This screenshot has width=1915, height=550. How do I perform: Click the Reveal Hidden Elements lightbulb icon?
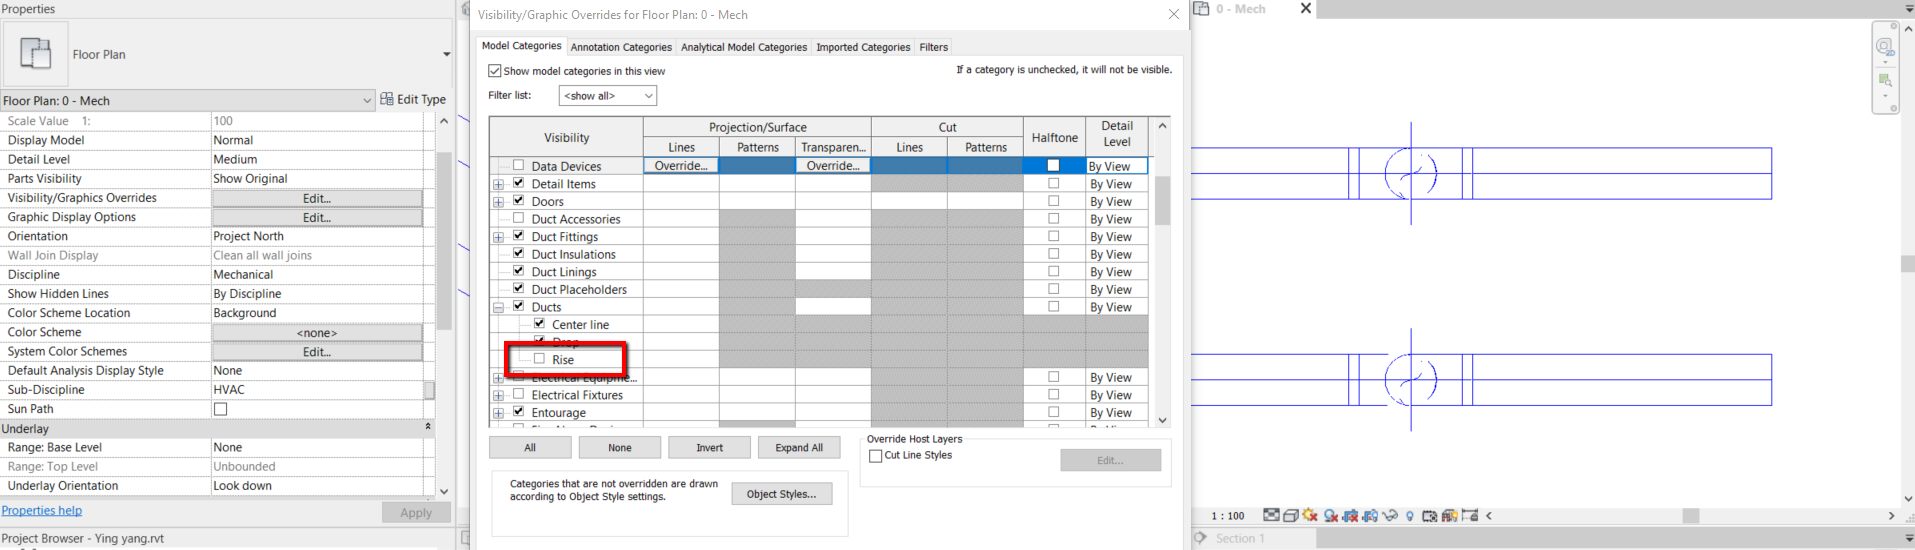coord(1410,516)
